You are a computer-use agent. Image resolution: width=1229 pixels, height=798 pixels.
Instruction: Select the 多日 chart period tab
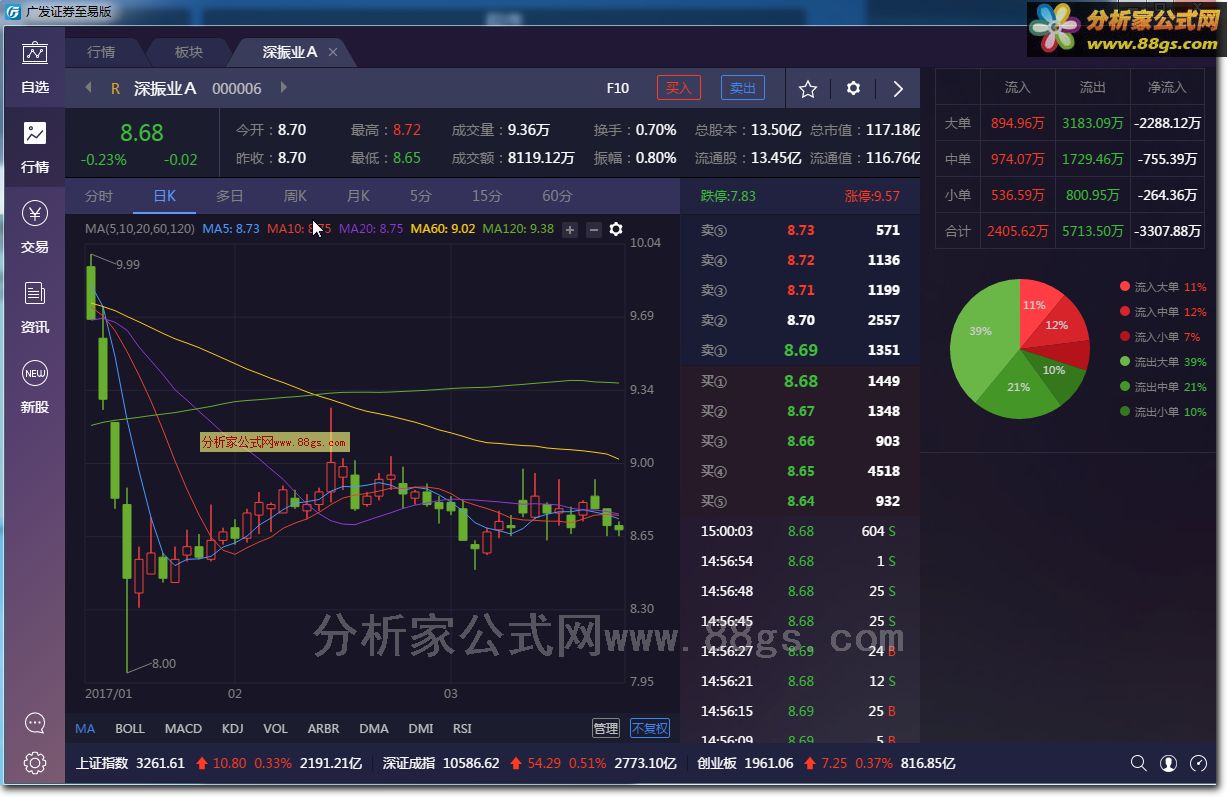coord(230,196)
